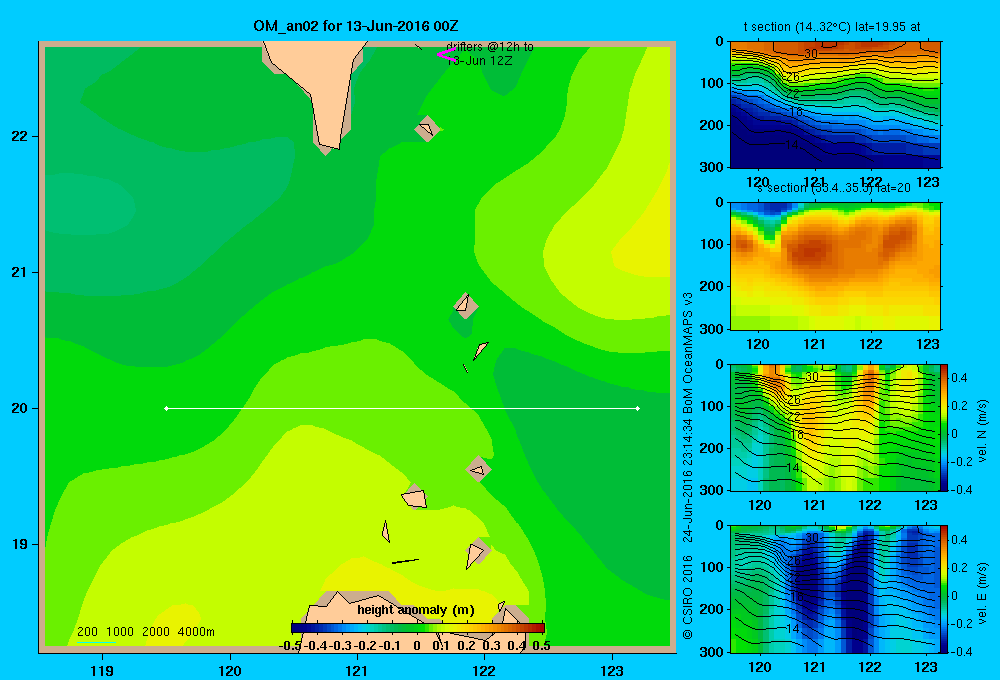Click the 's section' salinity panel title
Image resolution: width=1000 pixels, height=680 pixels.
[833, 188]
